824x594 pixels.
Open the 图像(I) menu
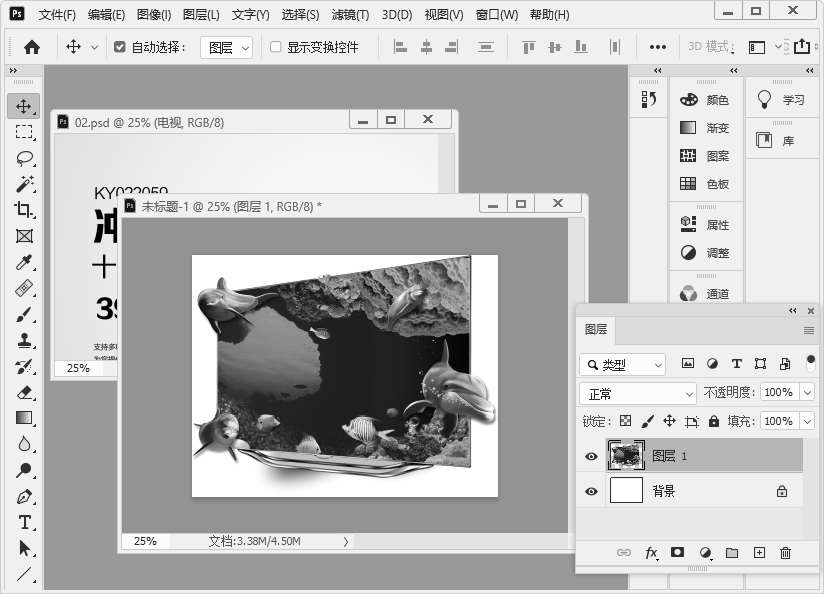point(154,15)
